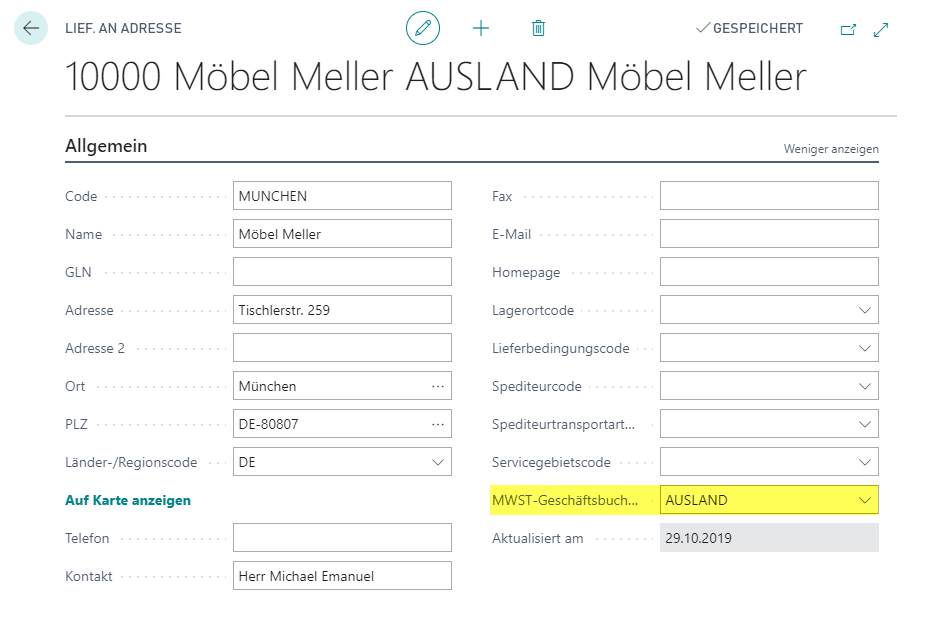Collapse the Allgemein section header
Viewport: 930px width, 629px height.
[x=106, y=146]
